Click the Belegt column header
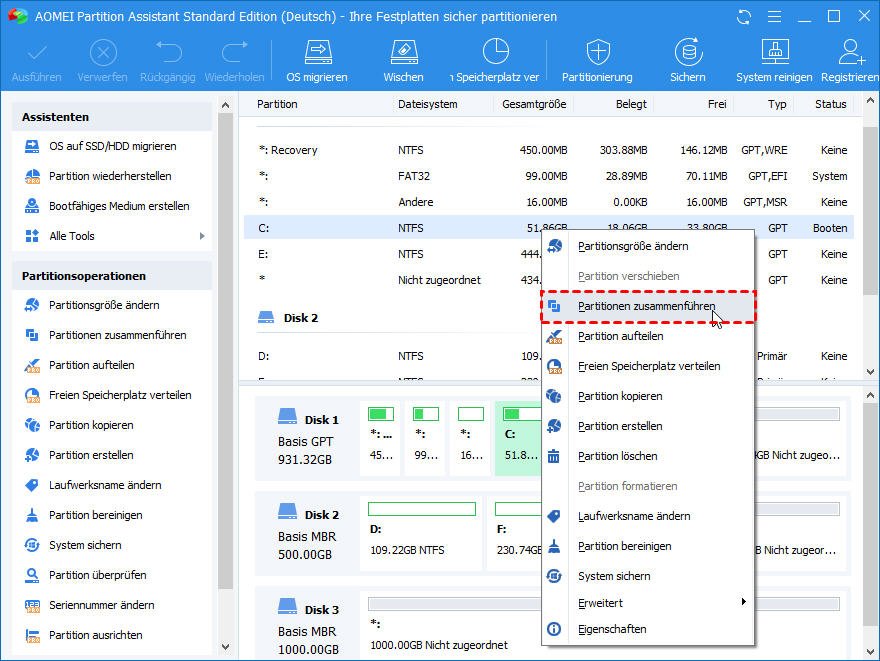Screen dimensions: 880x661 (631, 104)
